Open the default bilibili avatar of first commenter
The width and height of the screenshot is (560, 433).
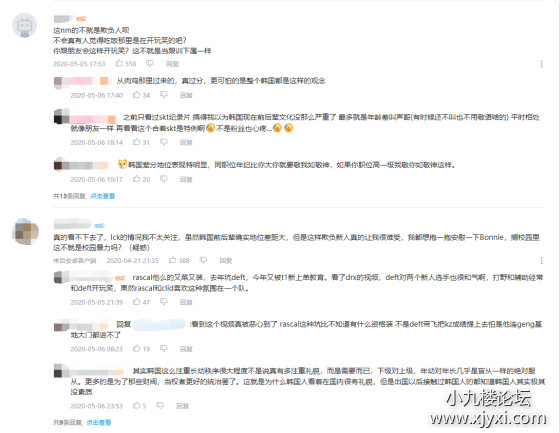pyautogui.click(x=25, y=25)
